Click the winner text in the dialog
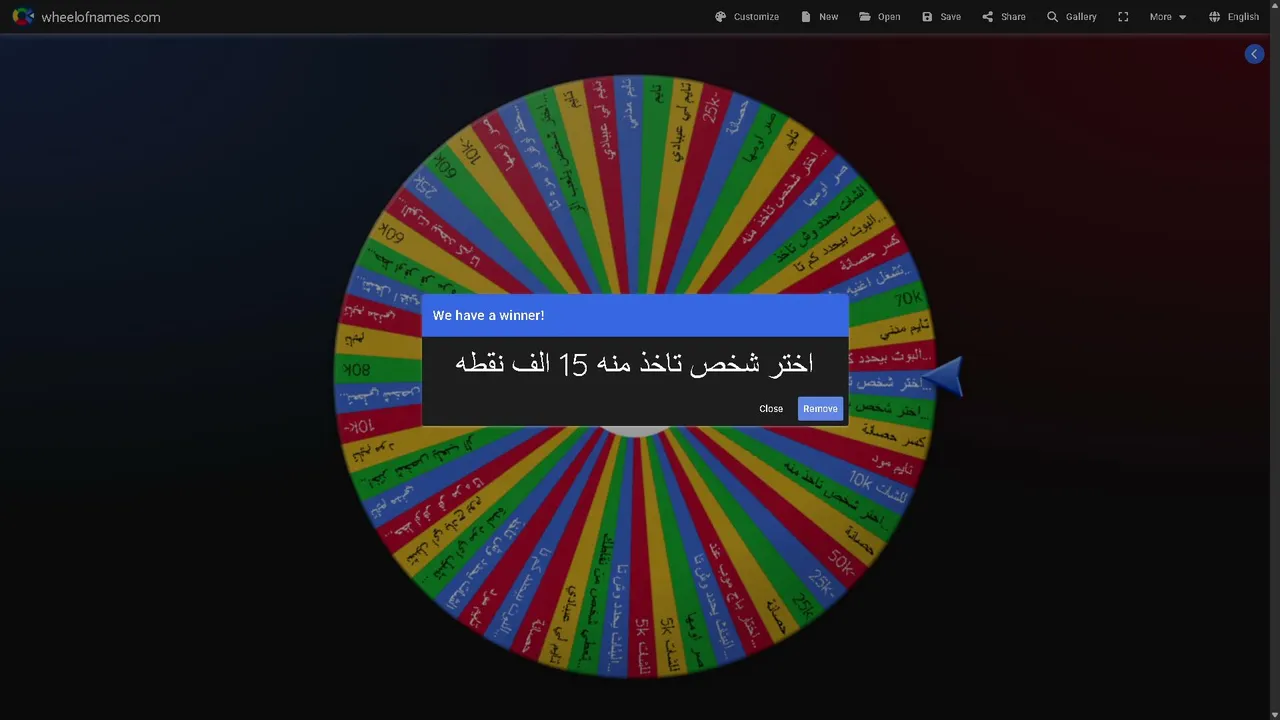1280x720 pixels. click(x=635, y=363)
